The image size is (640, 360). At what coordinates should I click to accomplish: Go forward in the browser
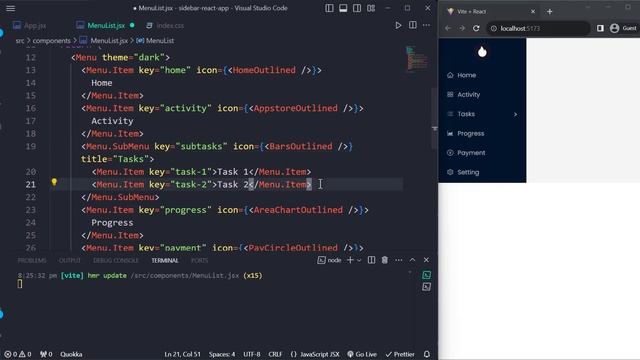coord(462,28)
